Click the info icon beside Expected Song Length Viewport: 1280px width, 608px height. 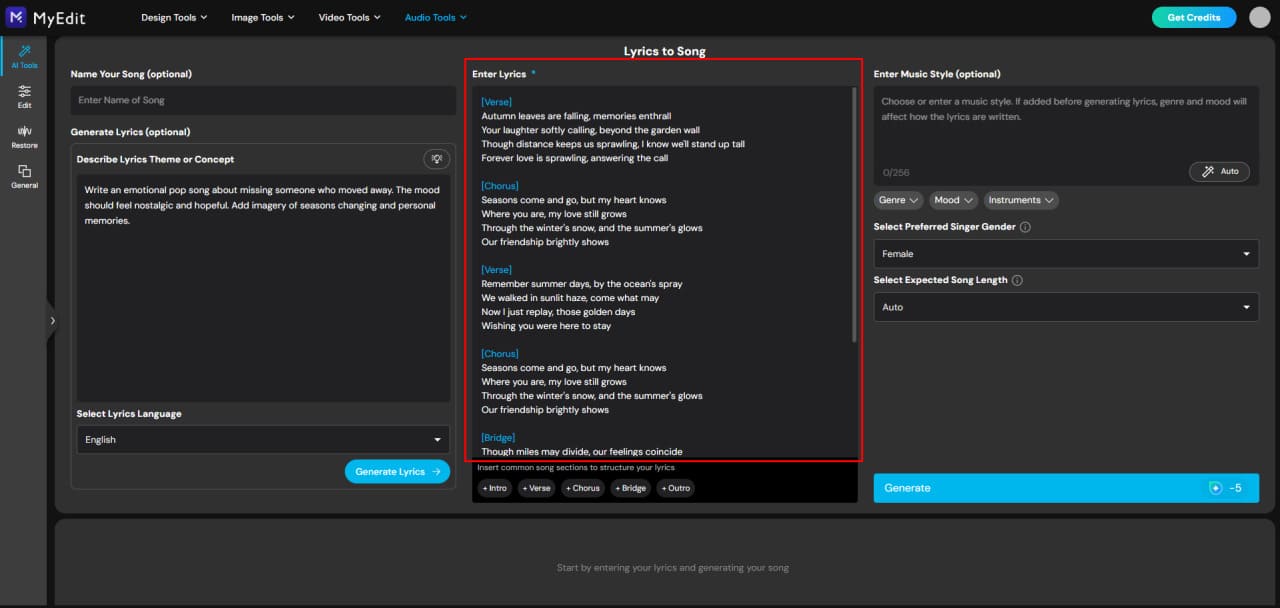pos(1016,280)
